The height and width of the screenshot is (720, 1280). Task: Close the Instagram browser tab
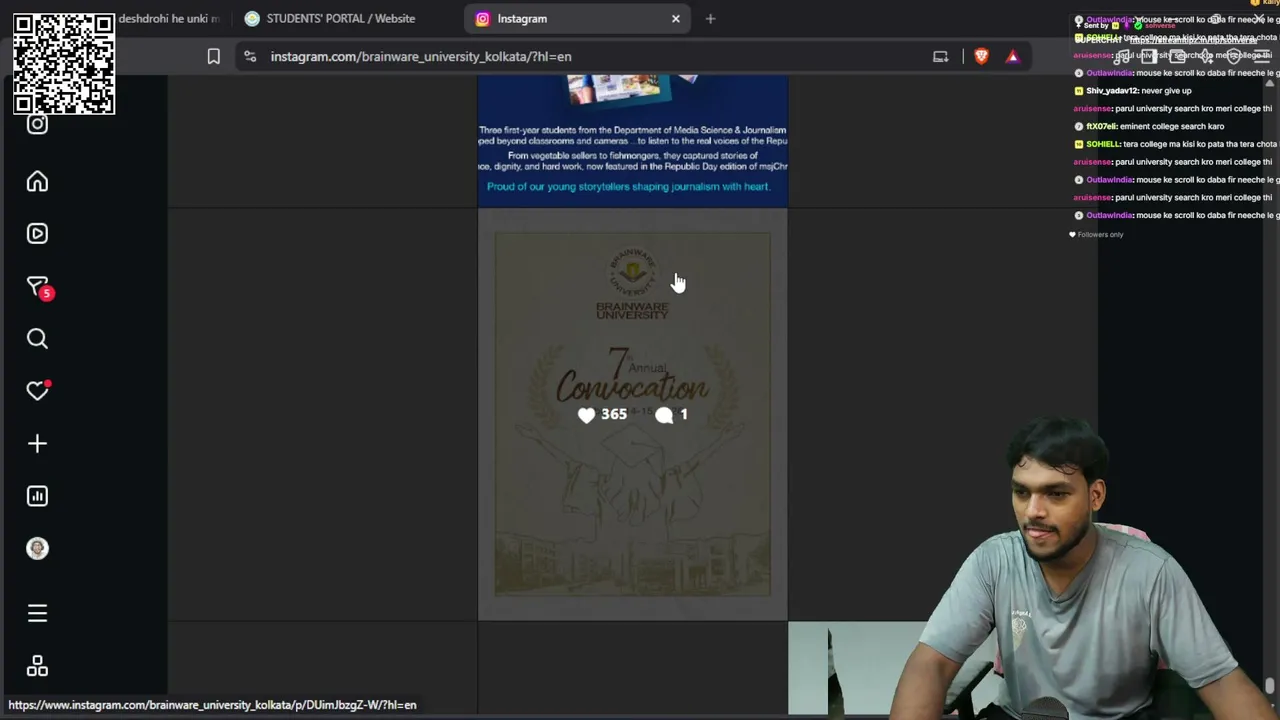click(x=675, y=18)
